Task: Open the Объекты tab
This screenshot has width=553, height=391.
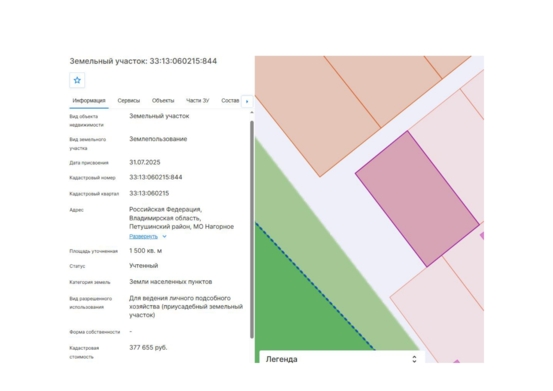Action: pos(163,100)
